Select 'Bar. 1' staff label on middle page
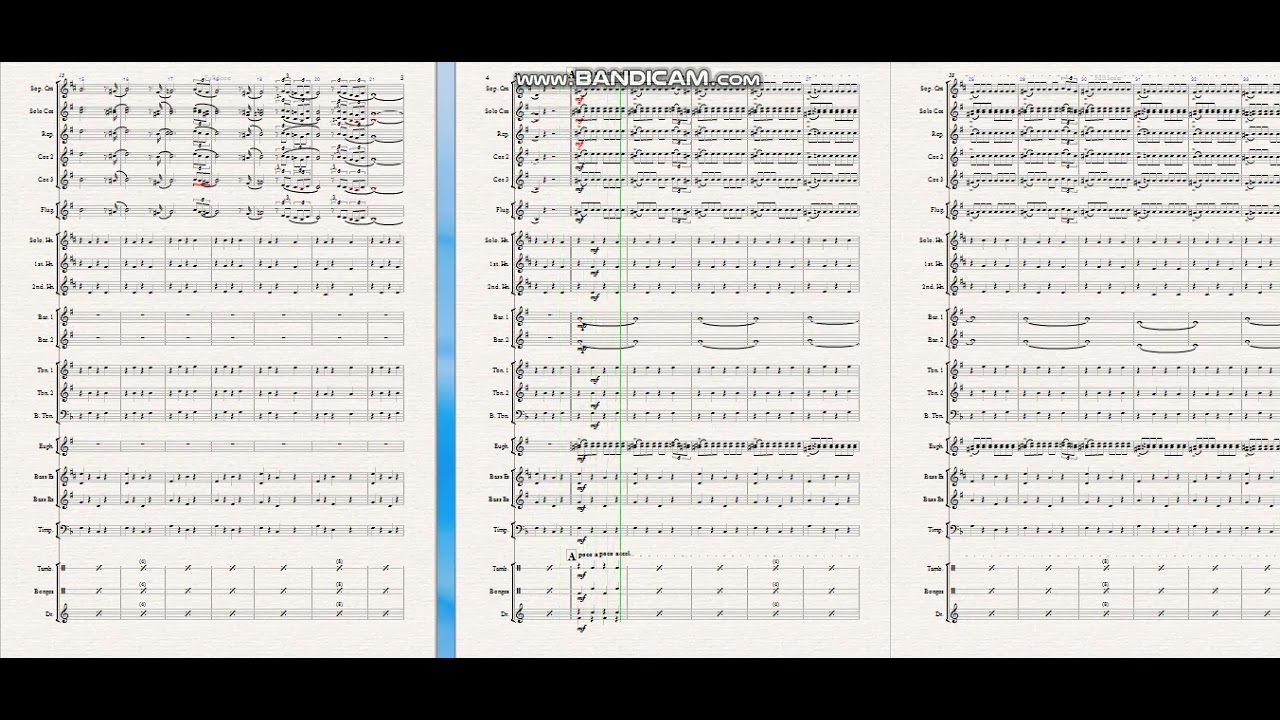 pos(501,317)
